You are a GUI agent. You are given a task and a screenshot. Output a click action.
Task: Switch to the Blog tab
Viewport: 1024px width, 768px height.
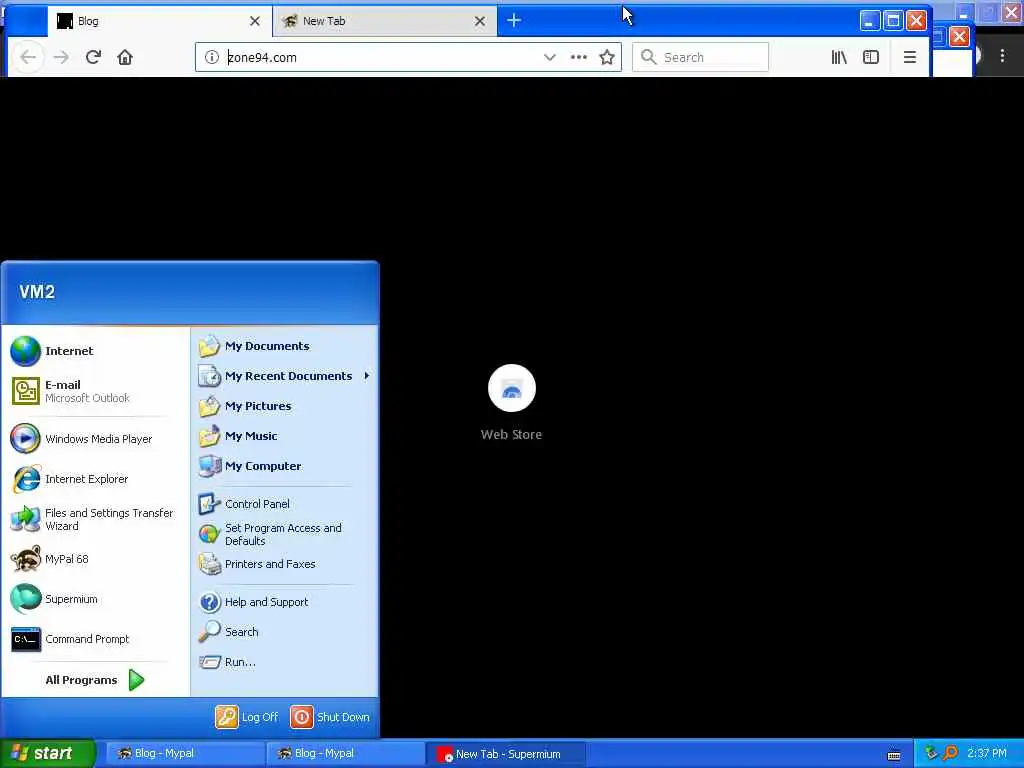coord(159,21)
